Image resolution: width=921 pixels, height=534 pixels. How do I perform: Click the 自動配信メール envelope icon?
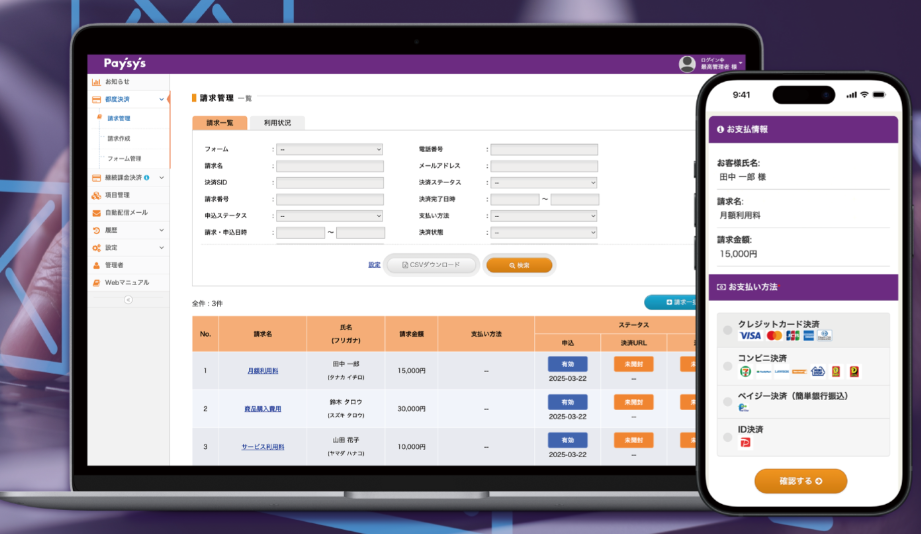click(96, 212)
